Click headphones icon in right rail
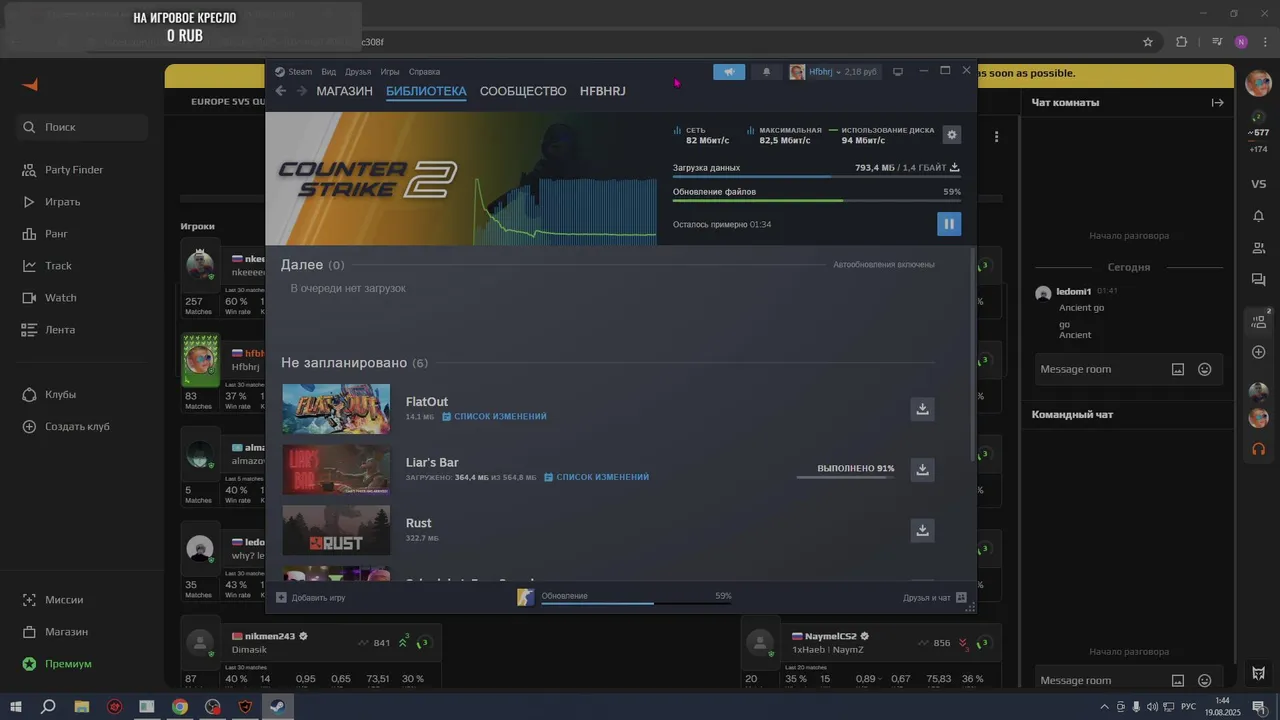This screenshot has height=720, width=1280. click(1259, 449)
